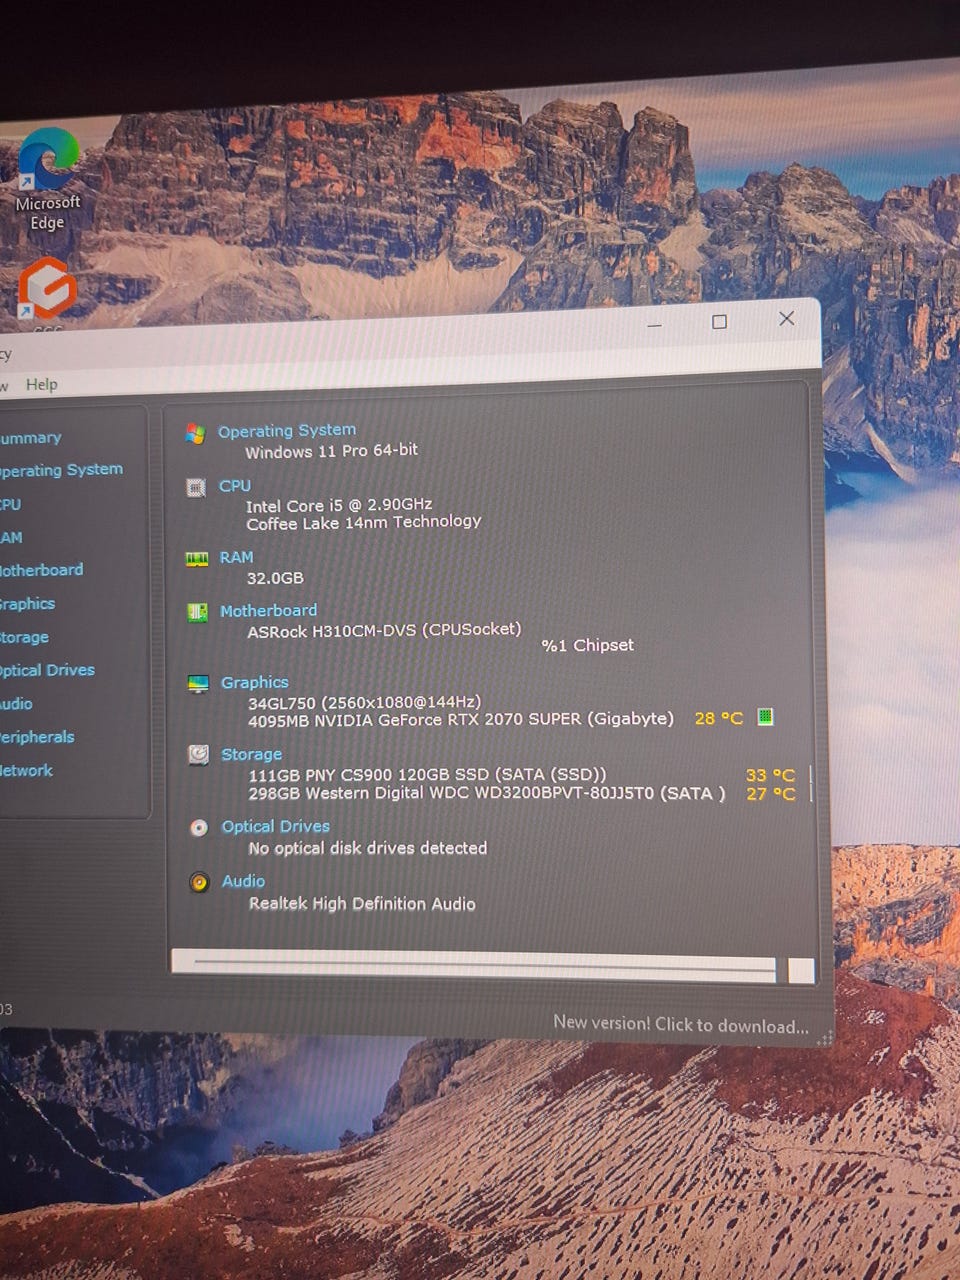
Task: Select Storage in the sidebar
Action: 24,637
